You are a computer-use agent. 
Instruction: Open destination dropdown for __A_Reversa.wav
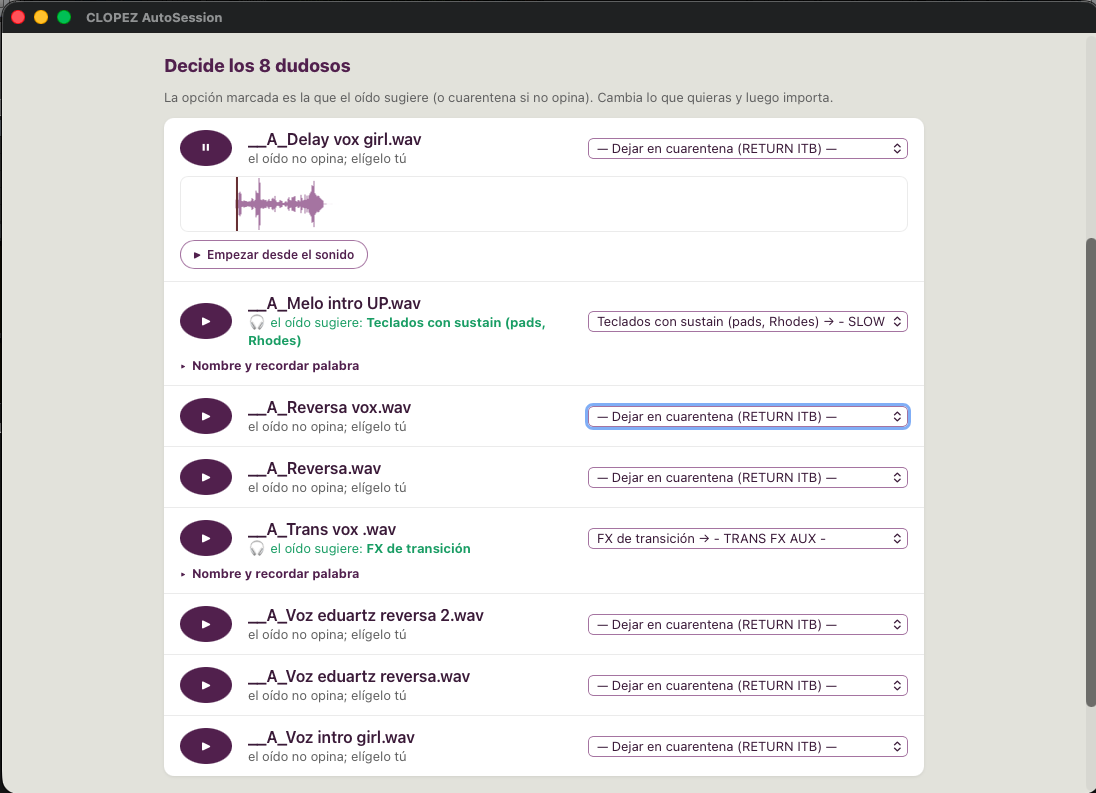click(747, 478)
